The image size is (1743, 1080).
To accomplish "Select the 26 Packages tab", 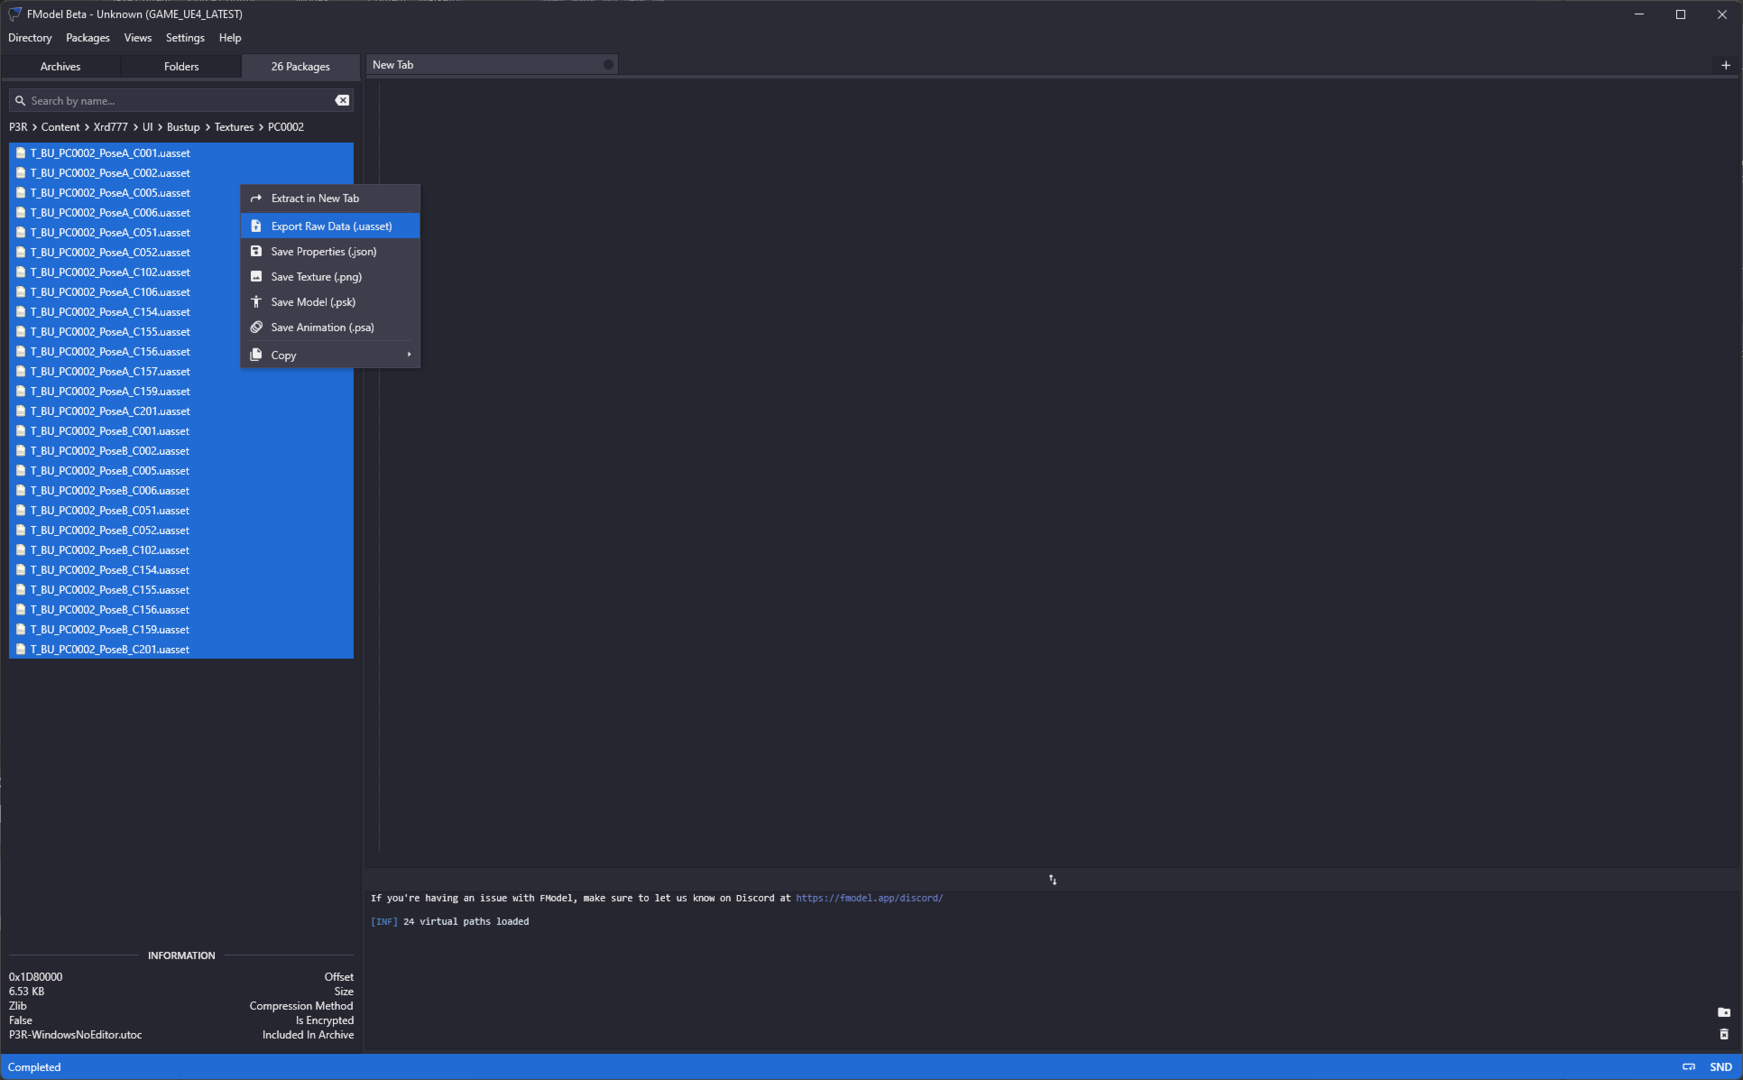I will coord(301,66).
